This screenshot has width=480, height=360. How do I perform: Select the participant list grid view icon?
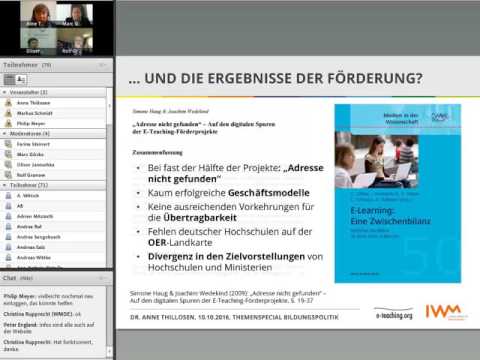tap(9, 80)
